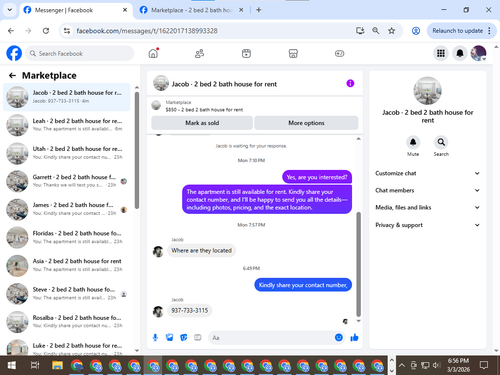Switch to the Marketplace browser tab
This screenshot has width=500, height=375.
[191, 10]
